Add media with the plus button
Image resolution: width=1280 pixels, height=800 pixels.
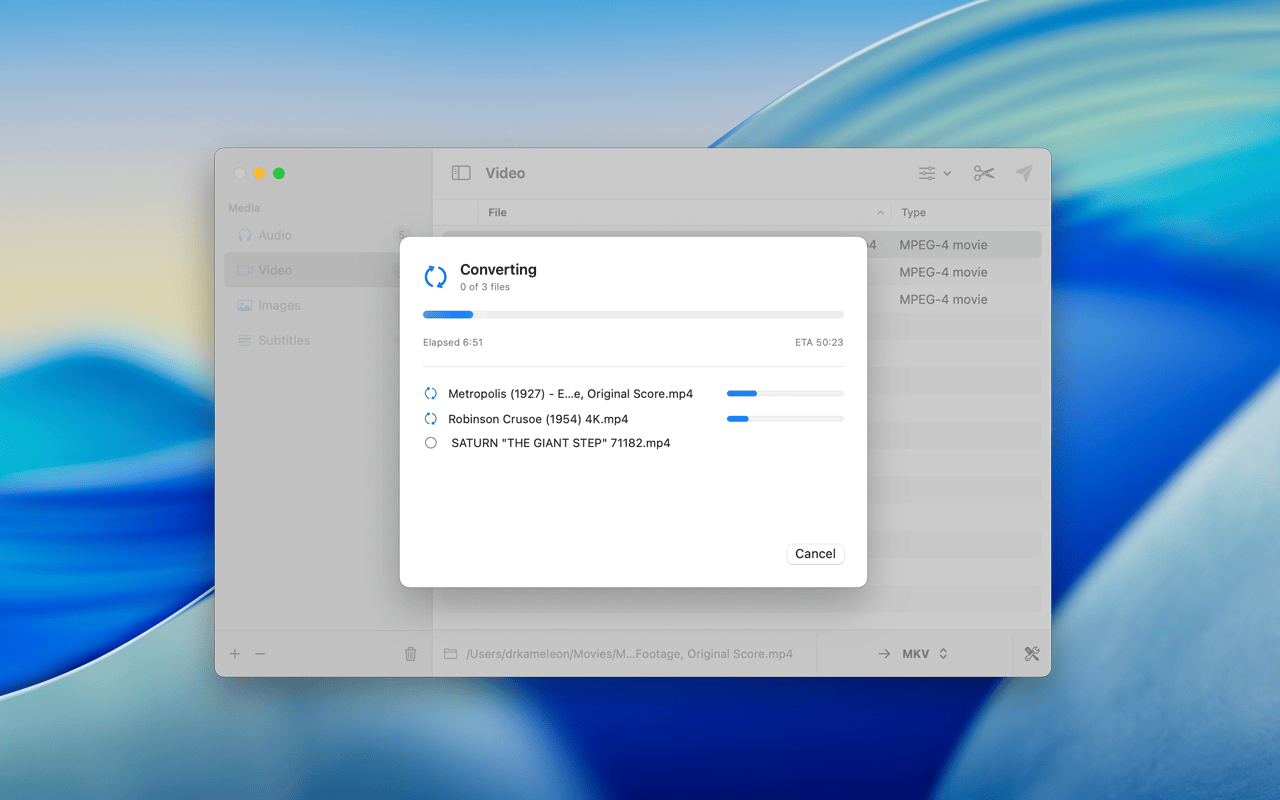235,654
